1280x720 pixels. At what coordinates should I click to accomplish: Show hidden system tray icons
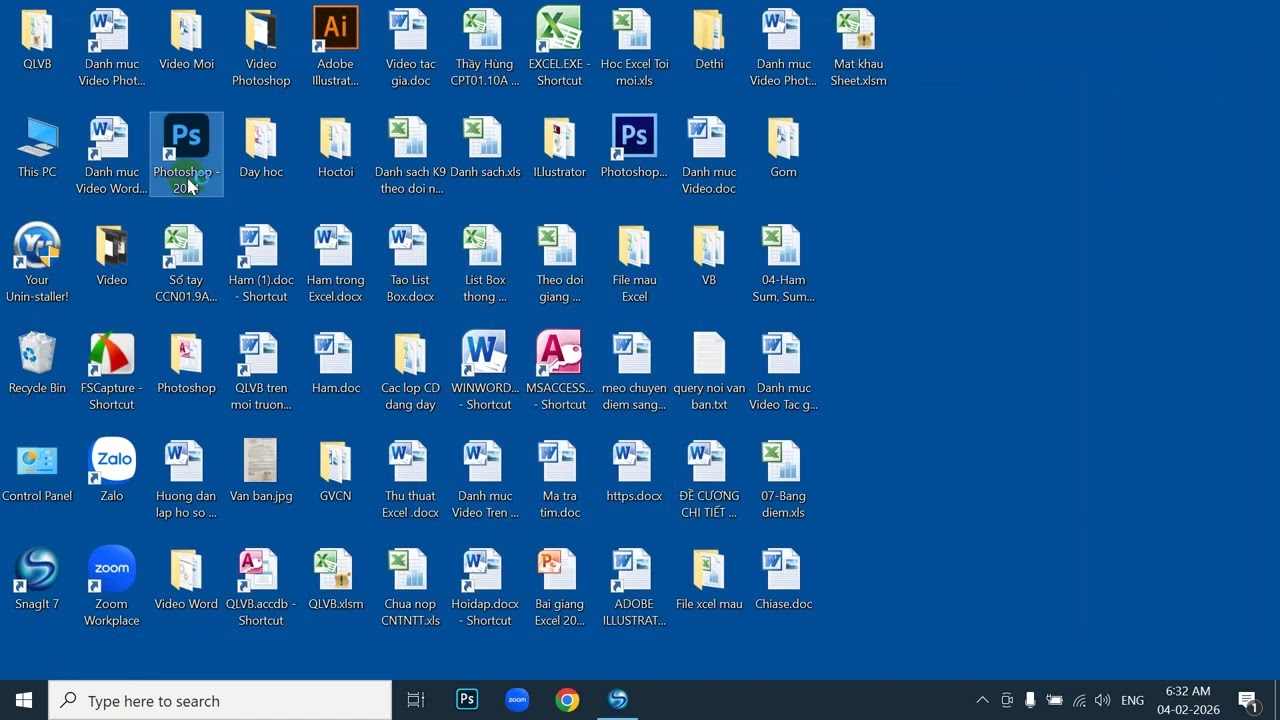point(982,700)
